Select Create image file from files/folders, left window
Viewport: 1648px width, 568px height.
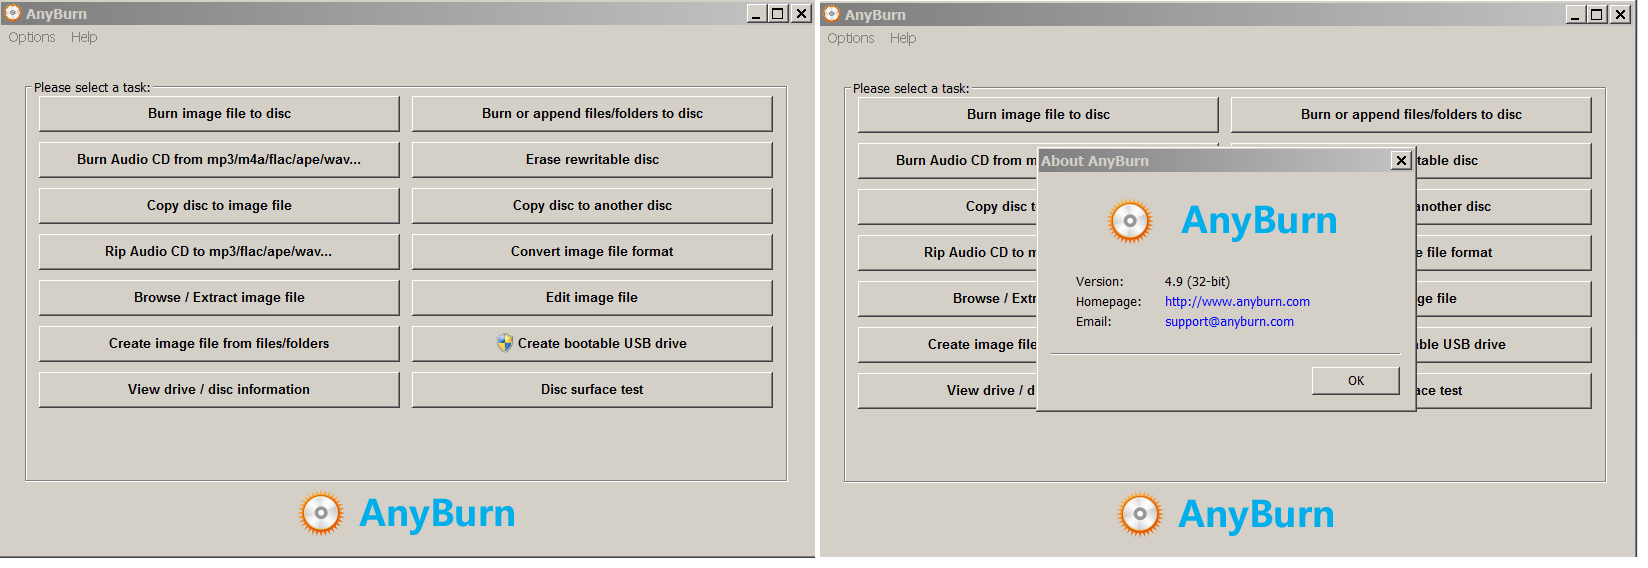pos(219,343)
